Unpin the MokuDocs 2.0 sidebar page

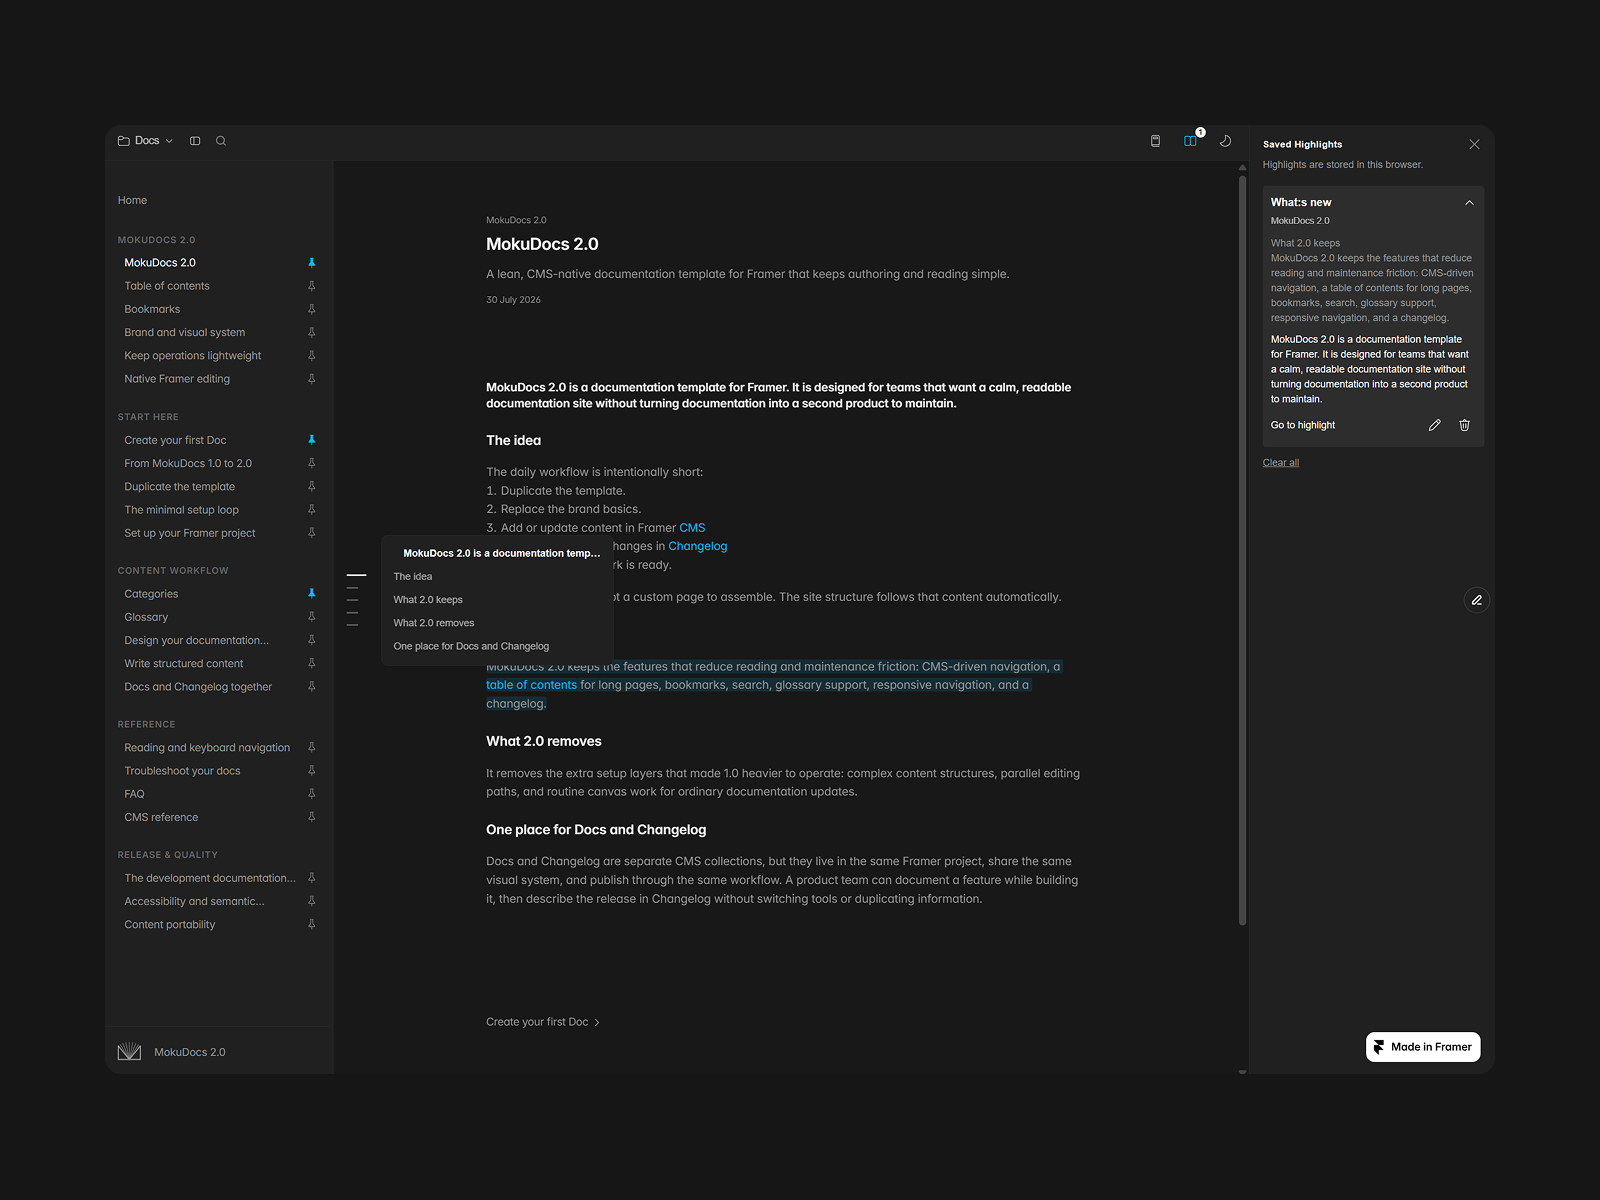[x=311, y=263]
